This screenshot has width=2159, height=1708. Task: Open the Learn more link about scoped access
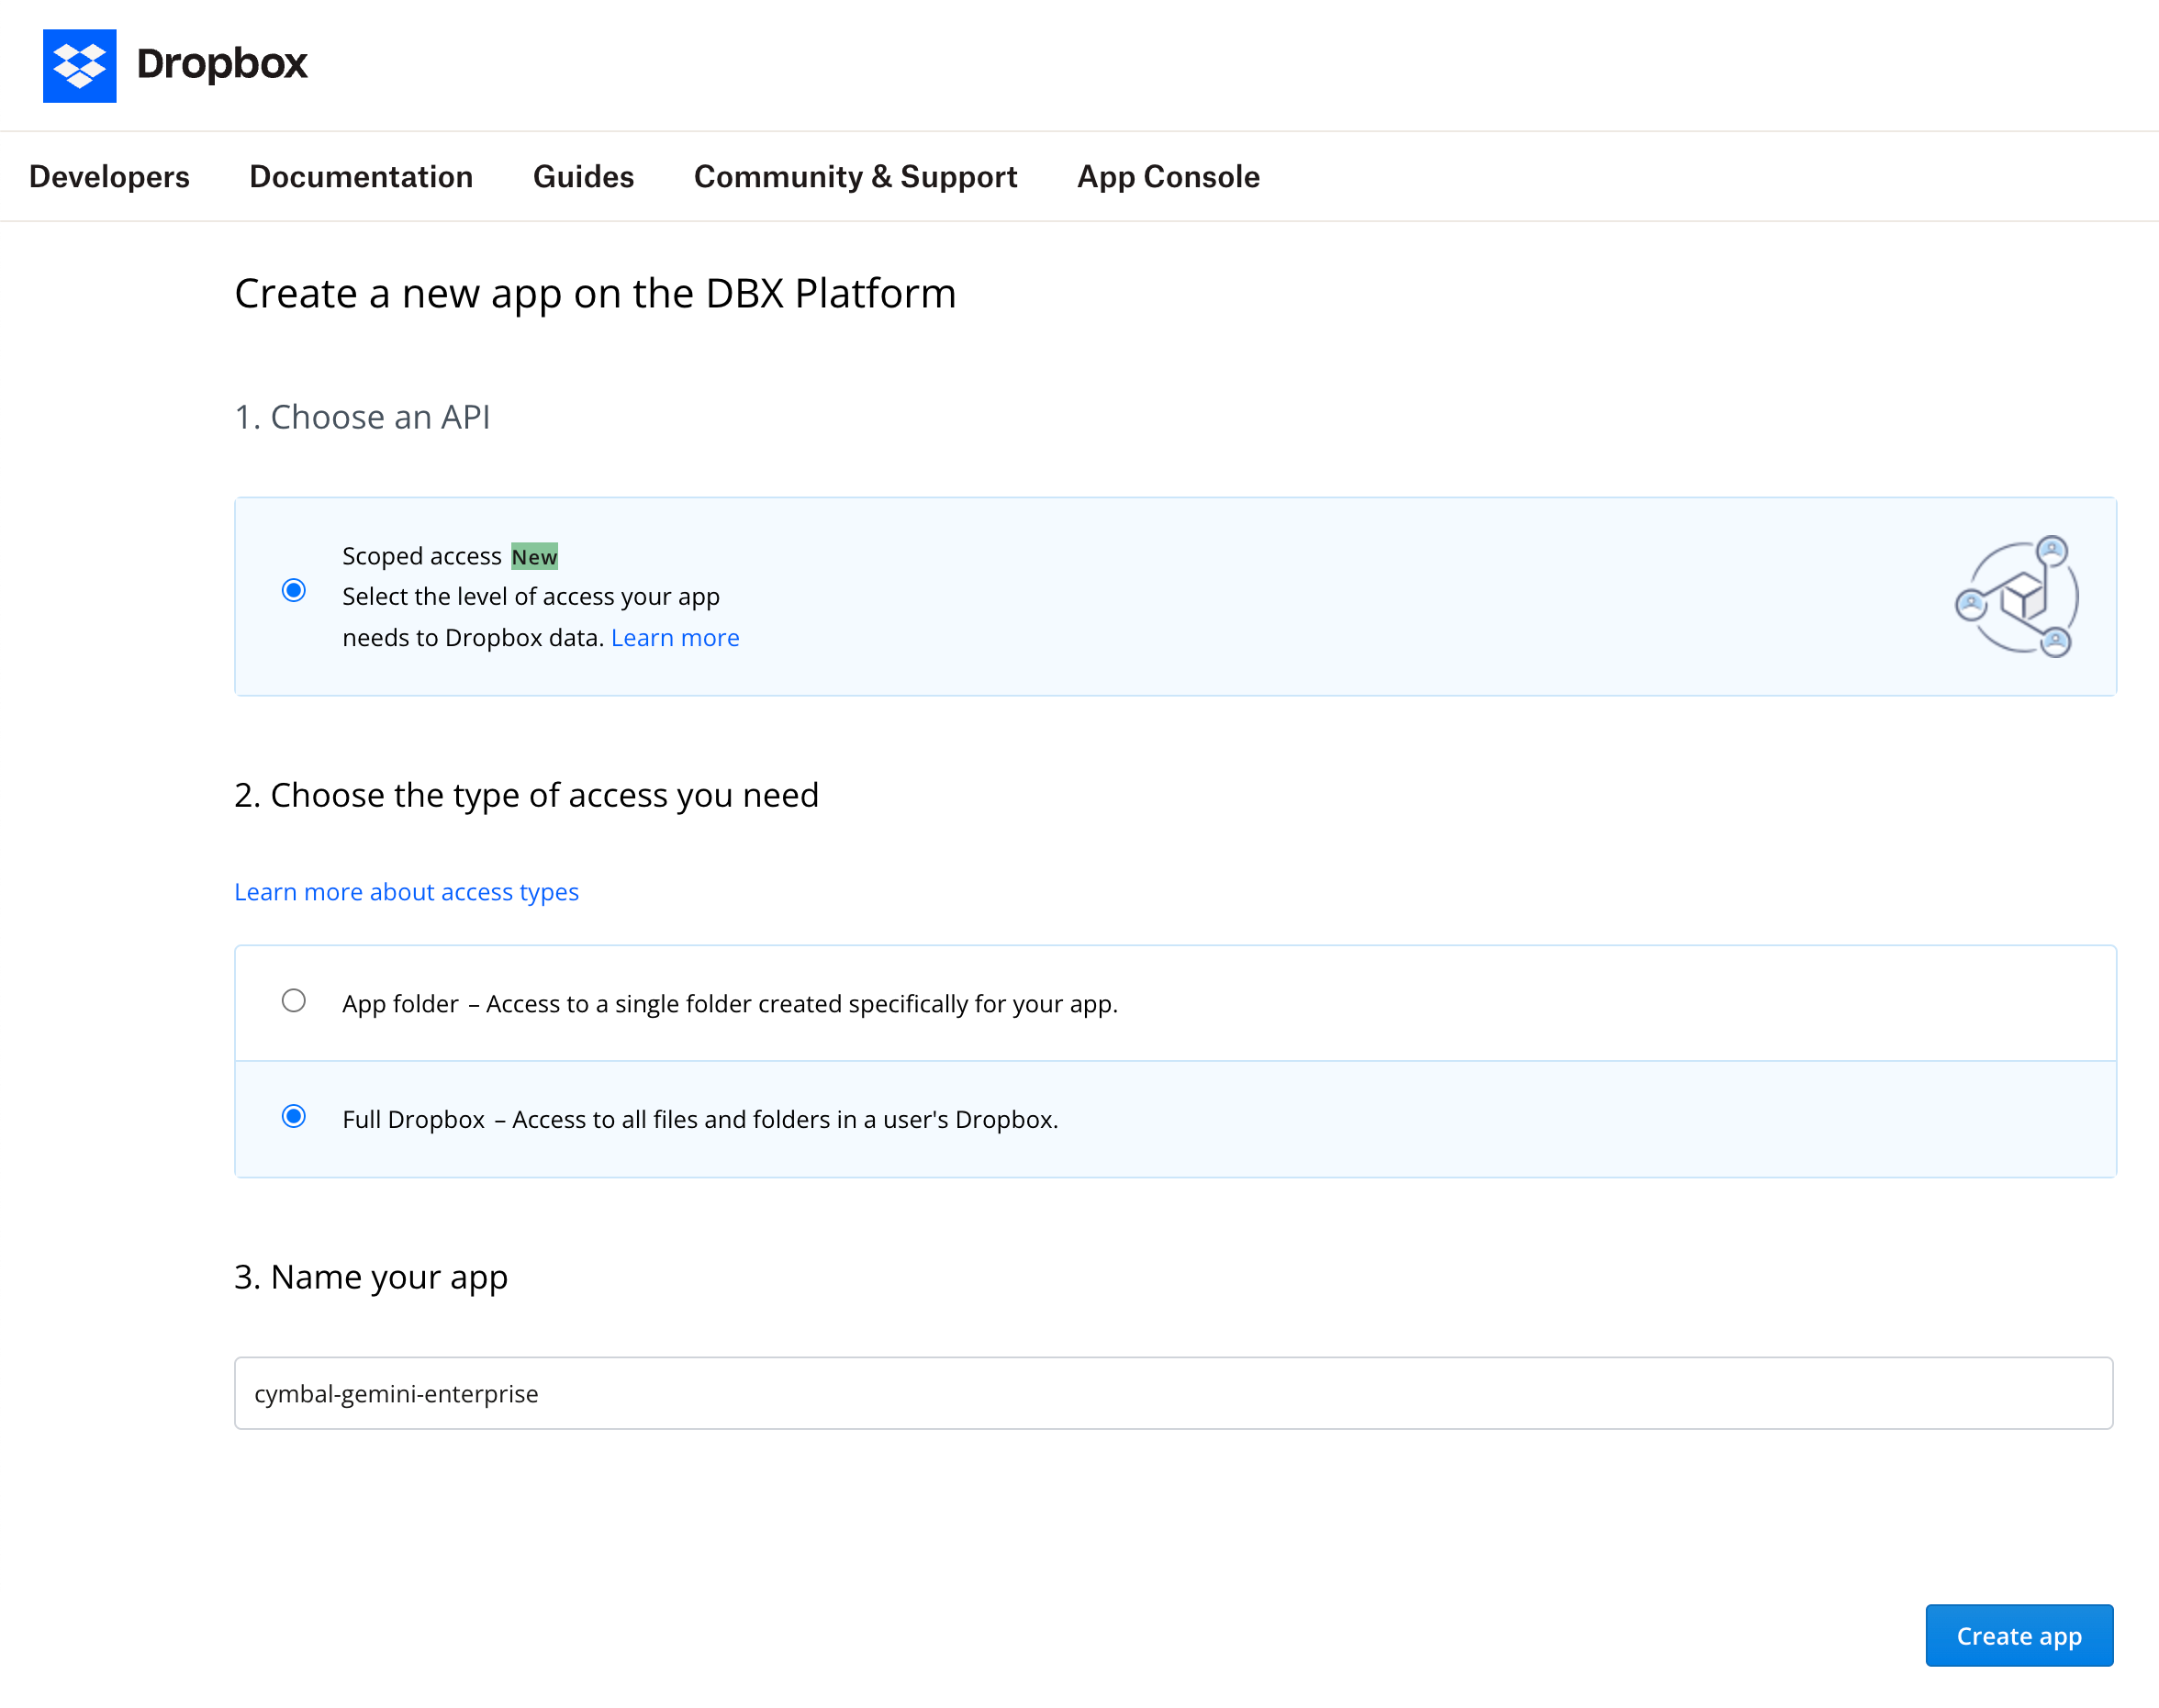pyautogui.click(x=675, y=637)
